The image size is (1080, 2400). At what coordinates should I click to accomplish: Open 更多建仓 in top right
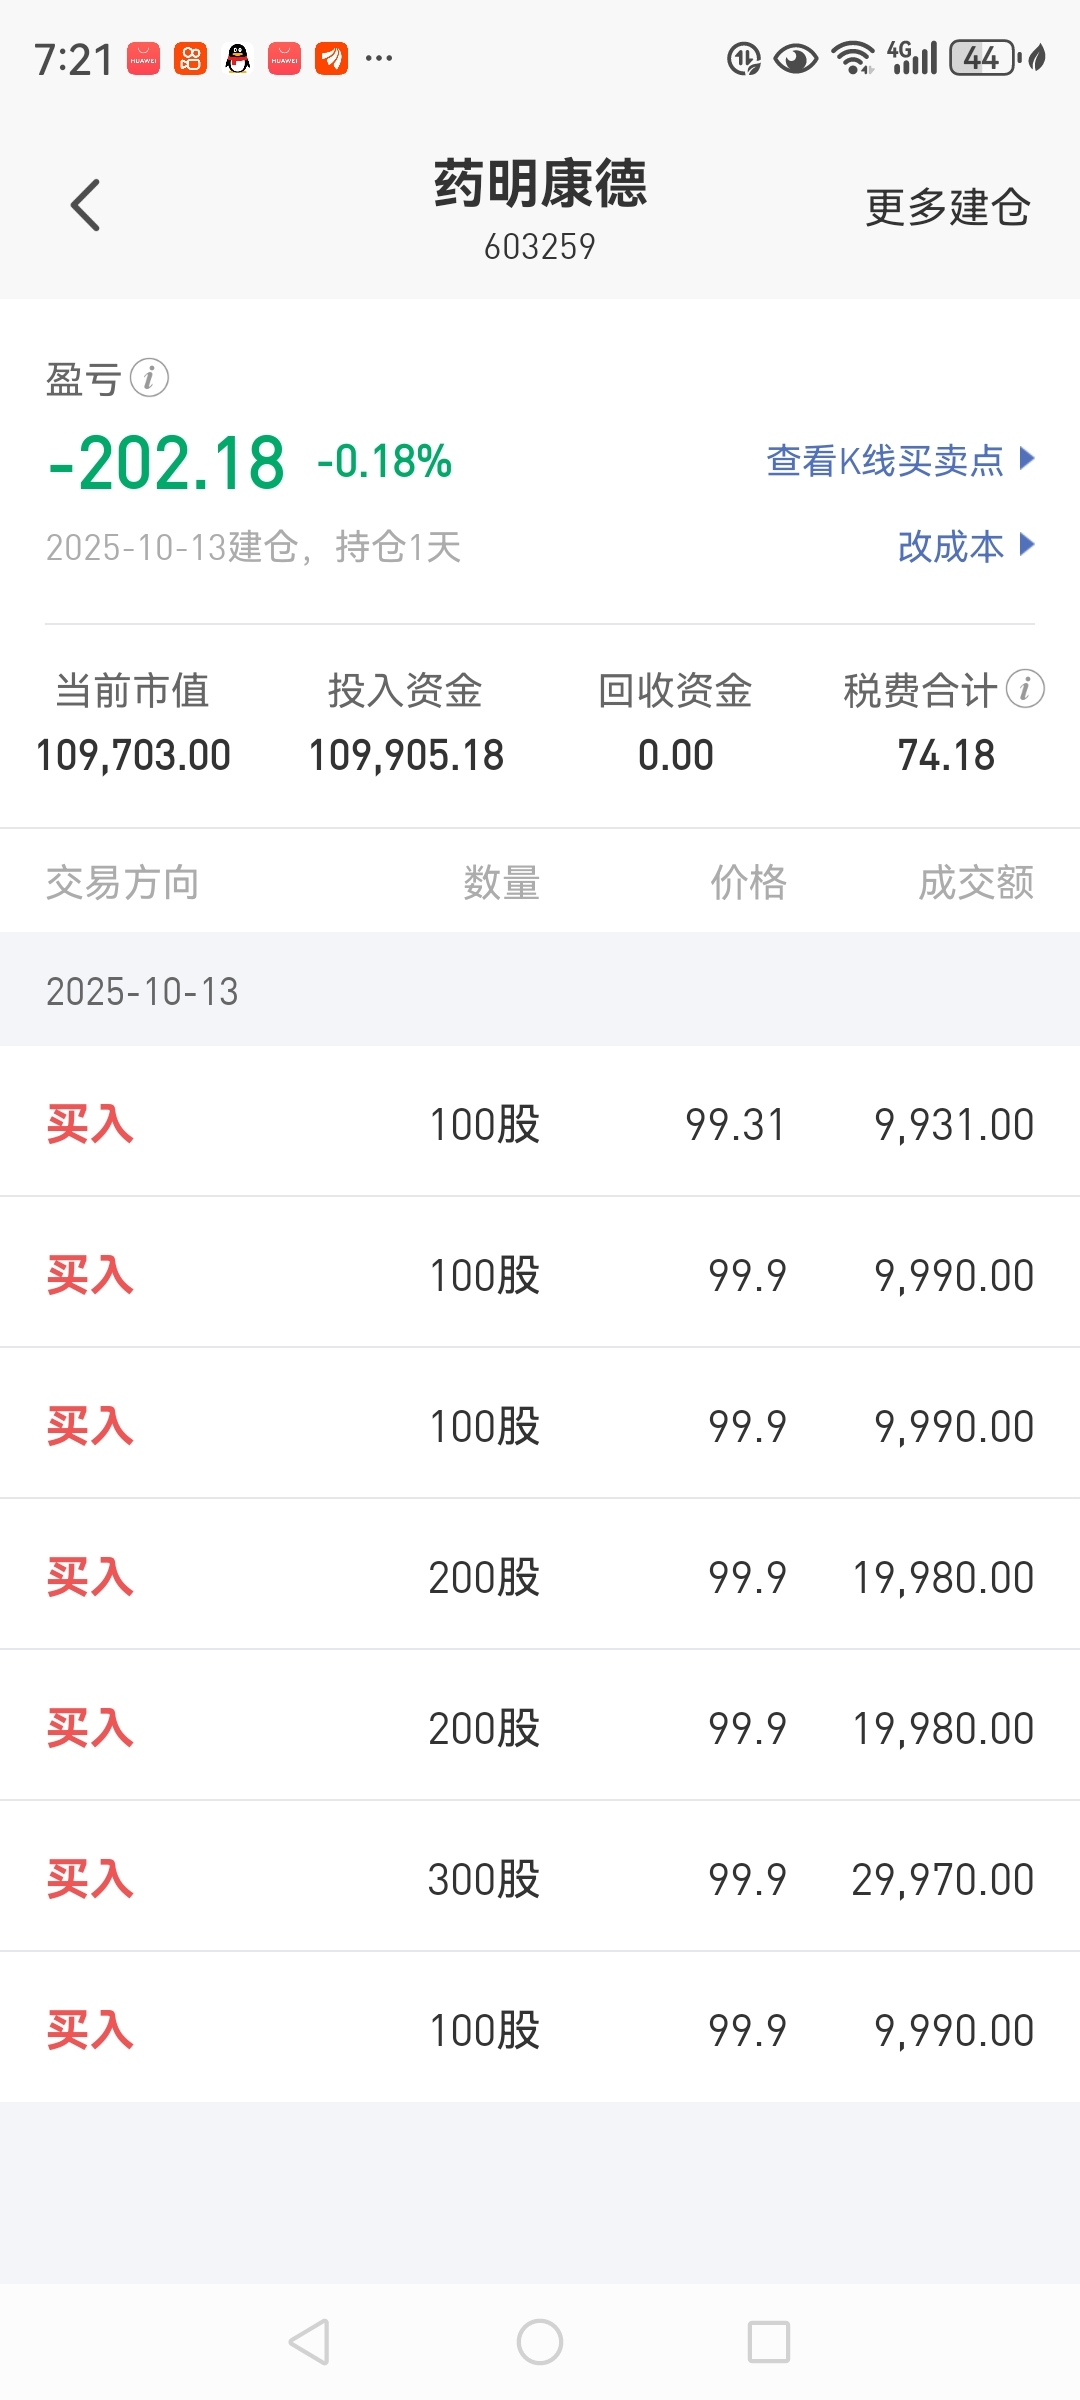pos(947,207)
